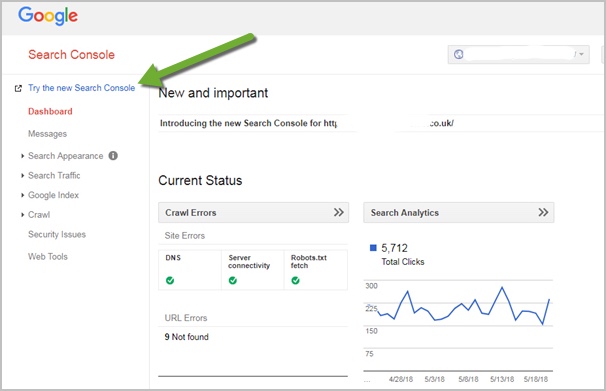This screenshot has height=391, width=606.
Task: Open the property selector dropdown
Action: (x=518, y=54)
